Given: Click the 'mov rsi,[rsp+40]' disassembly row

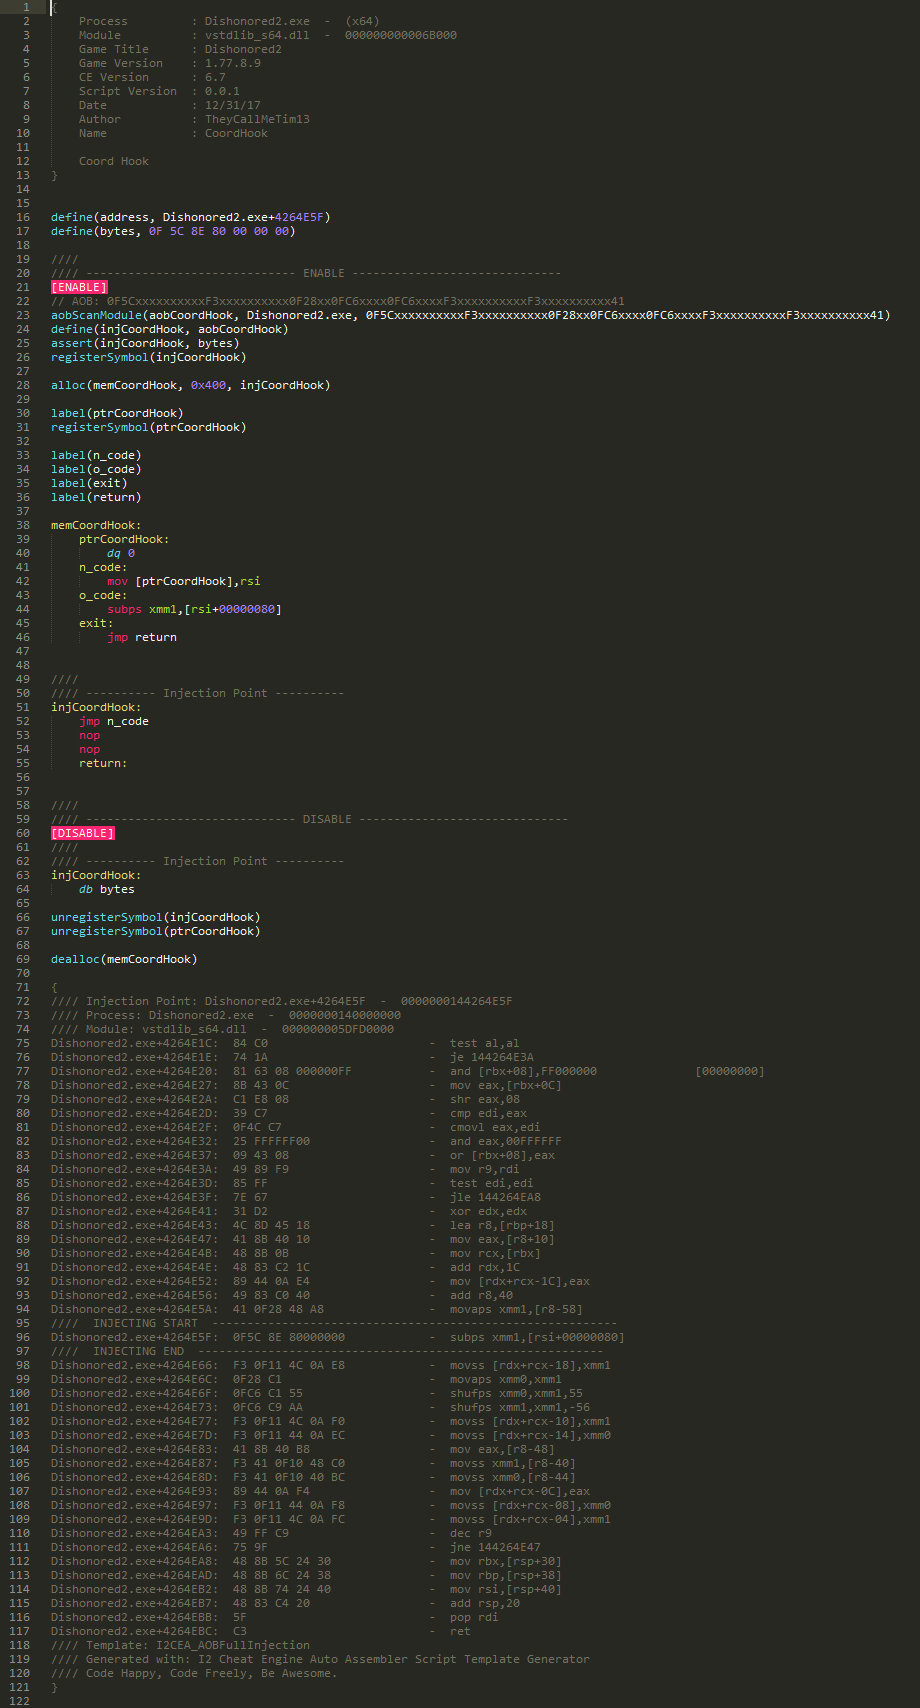Looking at the screenshot, I should click(x=306, y=1589).
